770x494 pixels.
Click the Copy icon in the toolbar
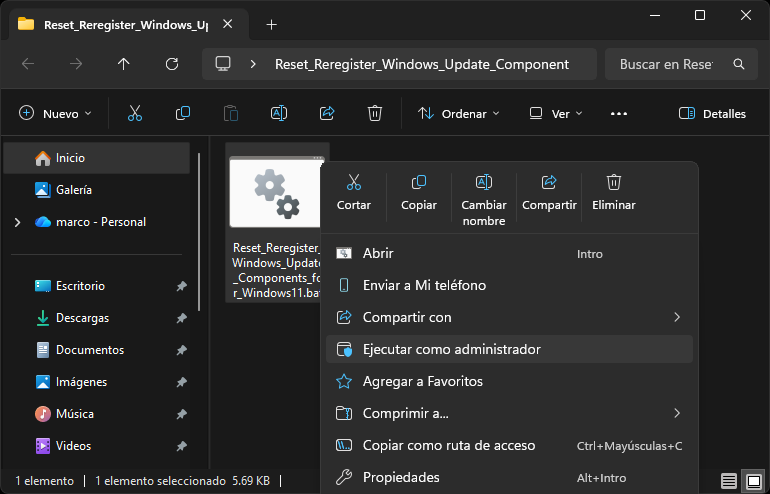pyautogui.click(x=183, y=113)
